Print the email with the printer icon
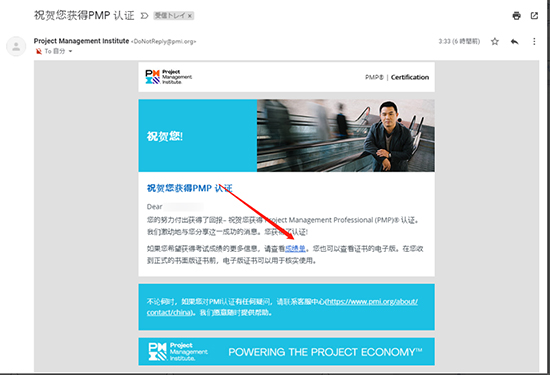 (516, 15)
